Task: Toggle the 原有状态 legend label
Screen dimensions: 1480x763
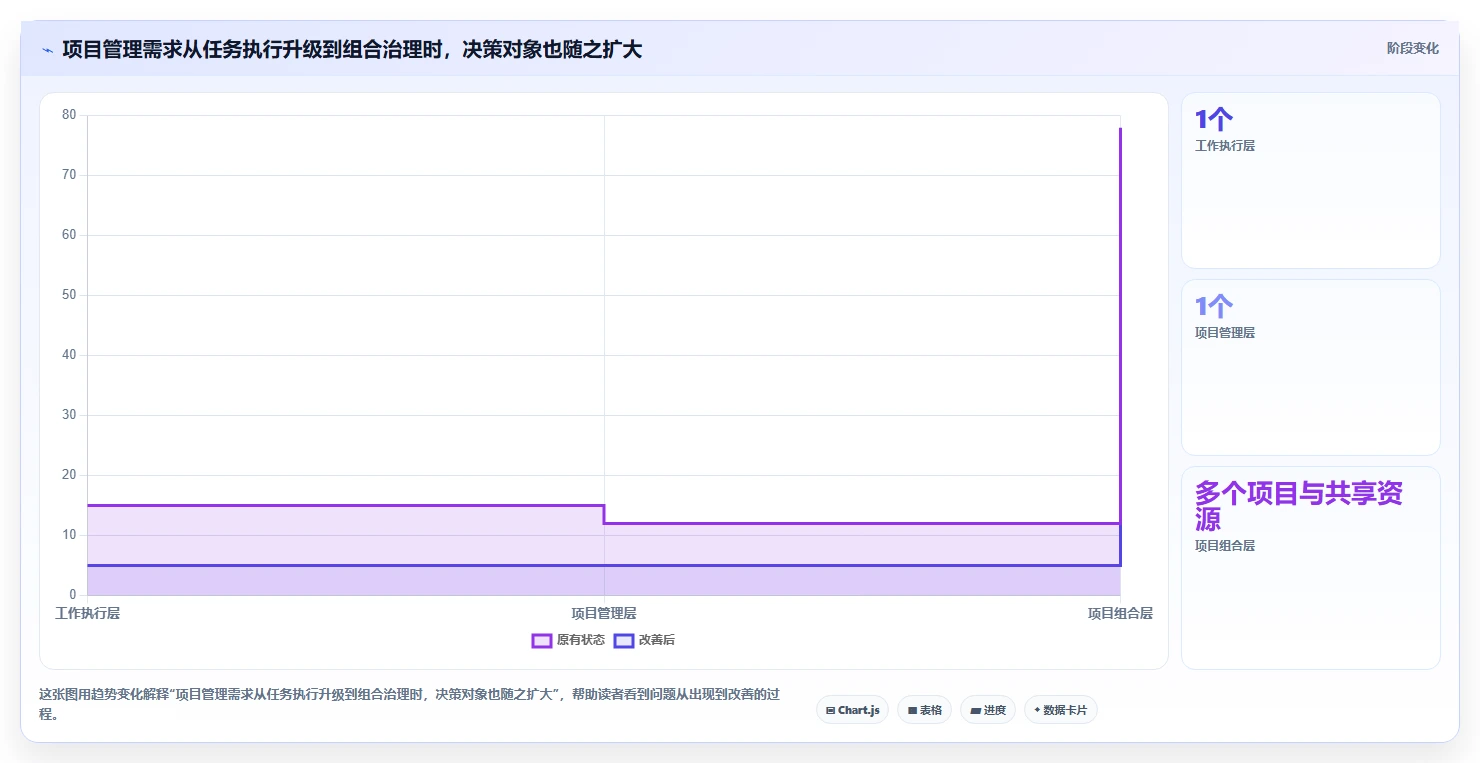Action: click(581, 640)
